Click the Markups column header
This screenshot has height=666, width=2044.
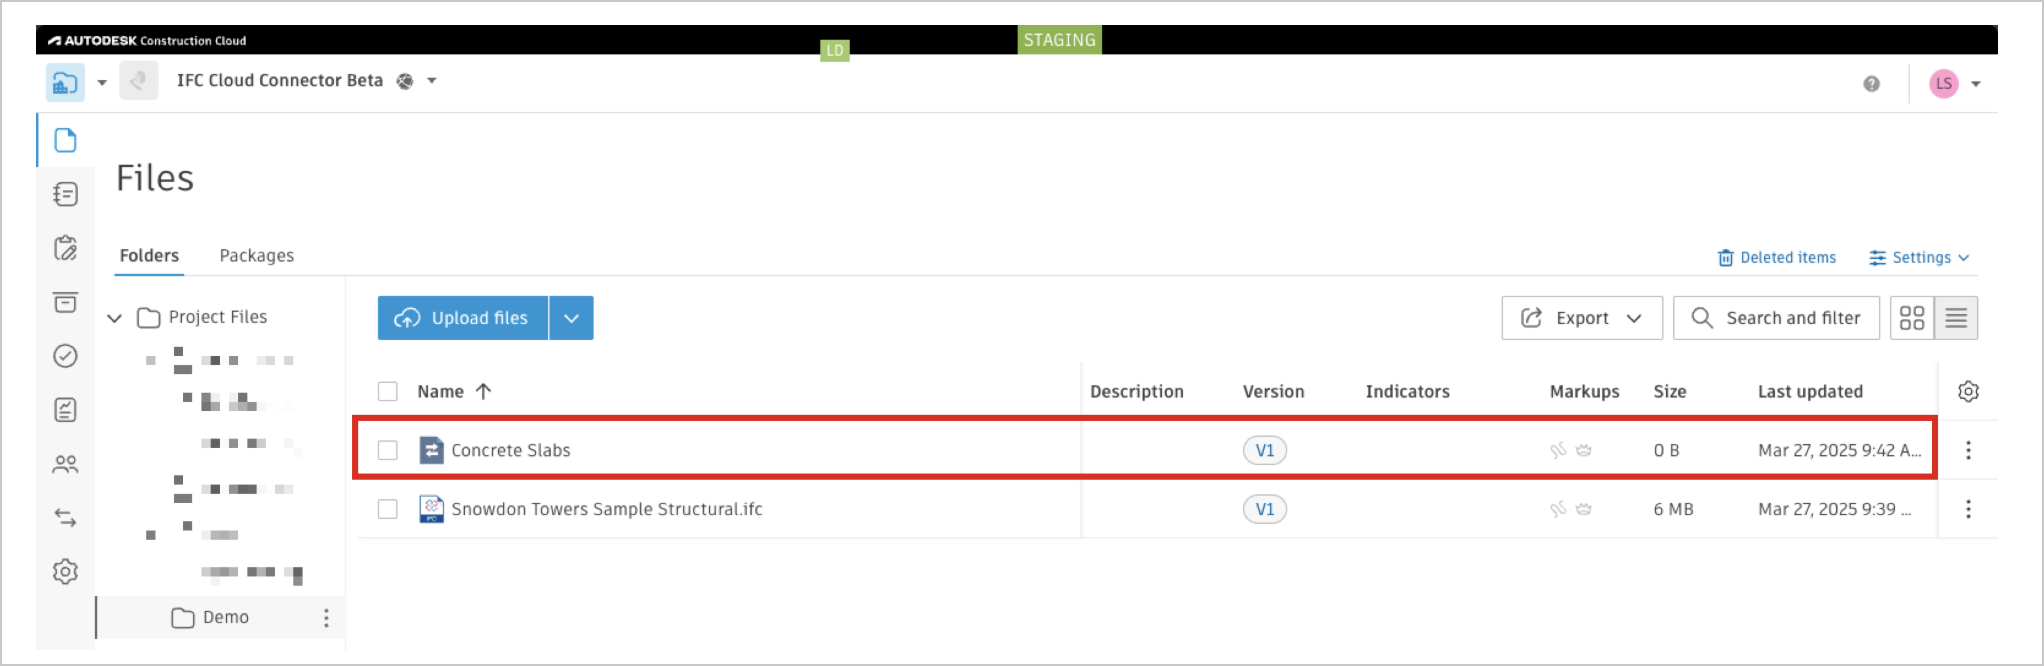(1585, 392)
